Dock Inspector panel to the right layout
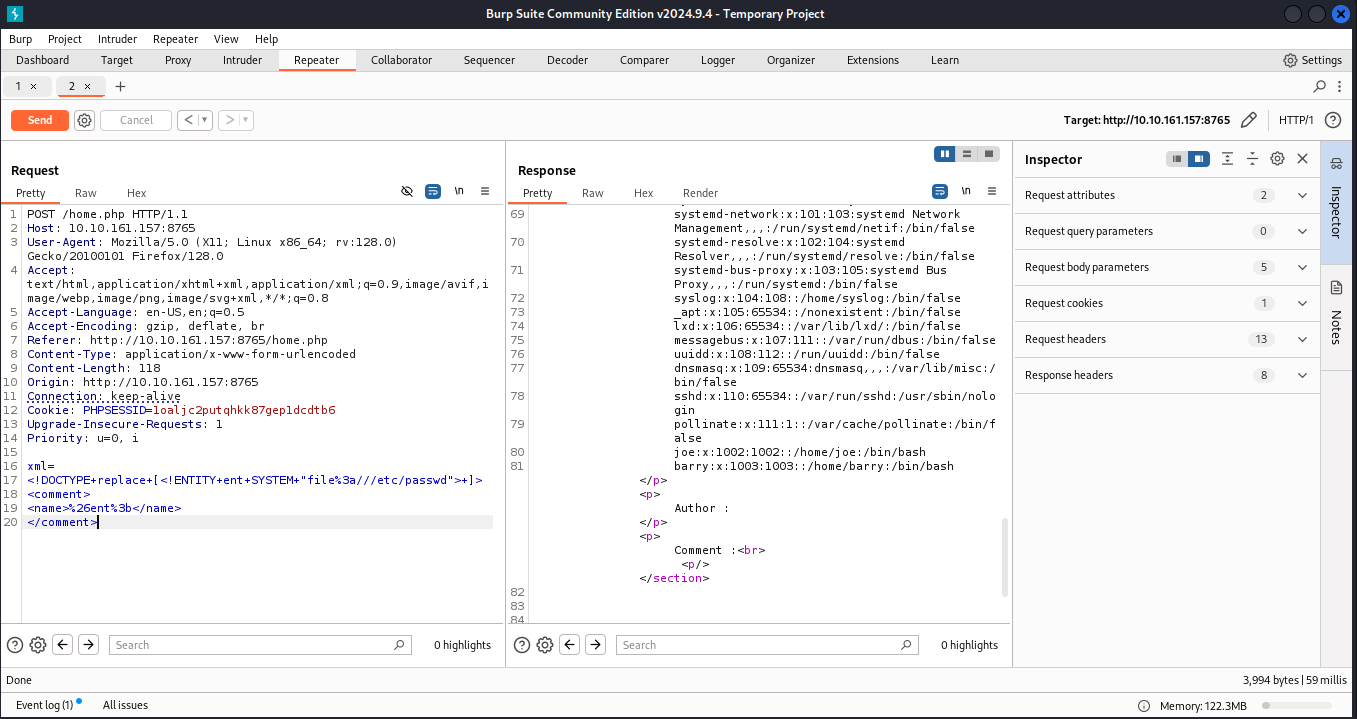 (1198, 159)
